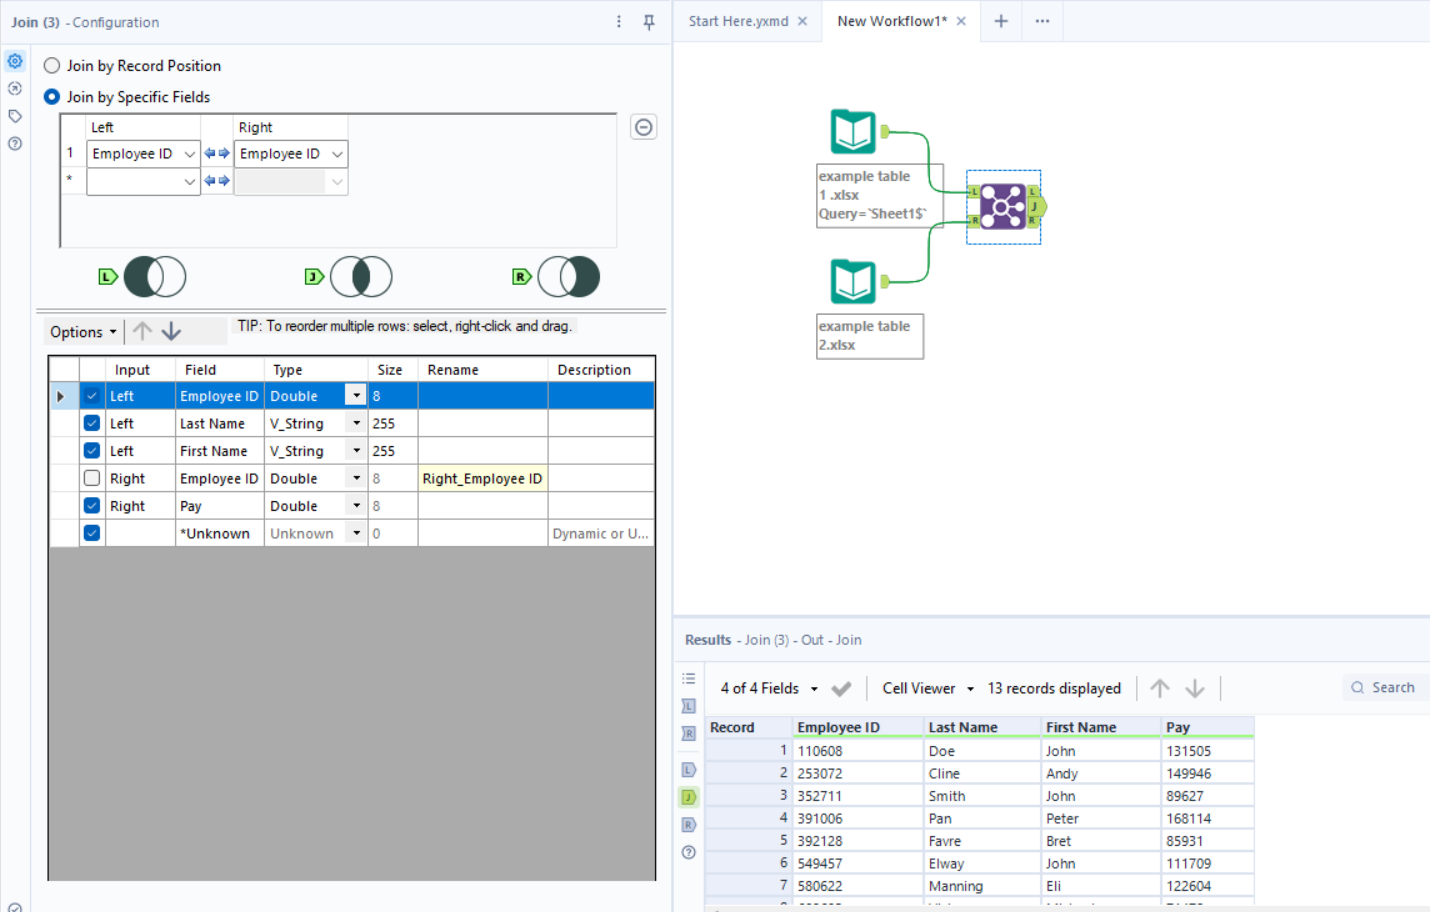This screenshot has width=1430, height=912.
Task: Add a new workflow tab
Action: point(1001,21)
